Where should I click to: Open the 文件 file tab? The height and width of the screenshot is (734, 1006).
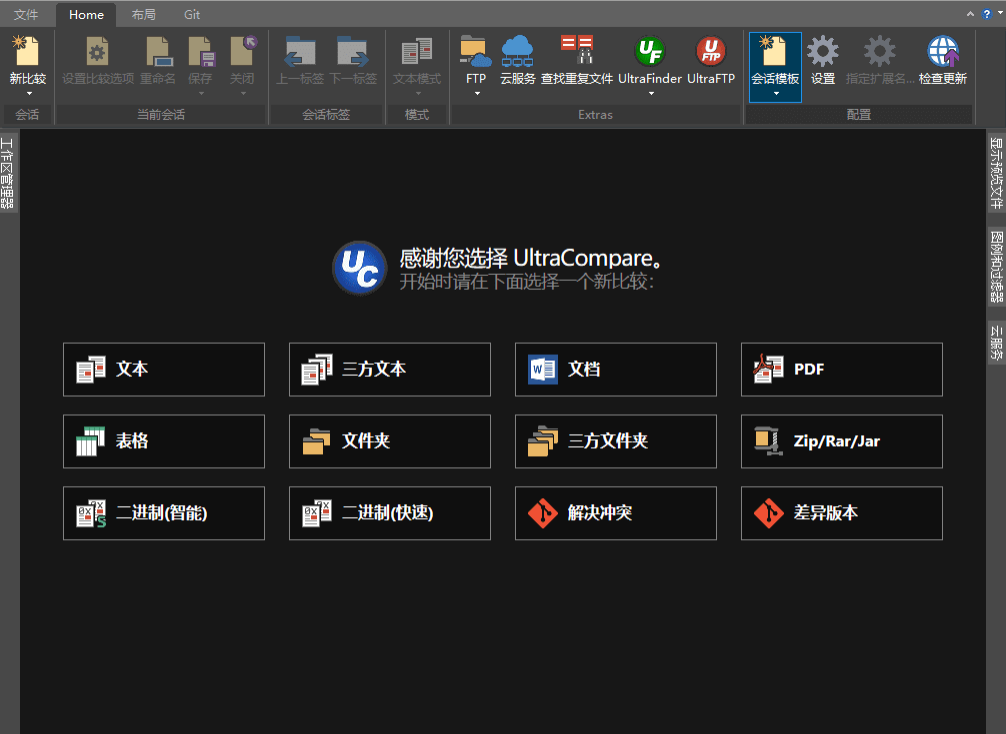[x=26, y=15]
